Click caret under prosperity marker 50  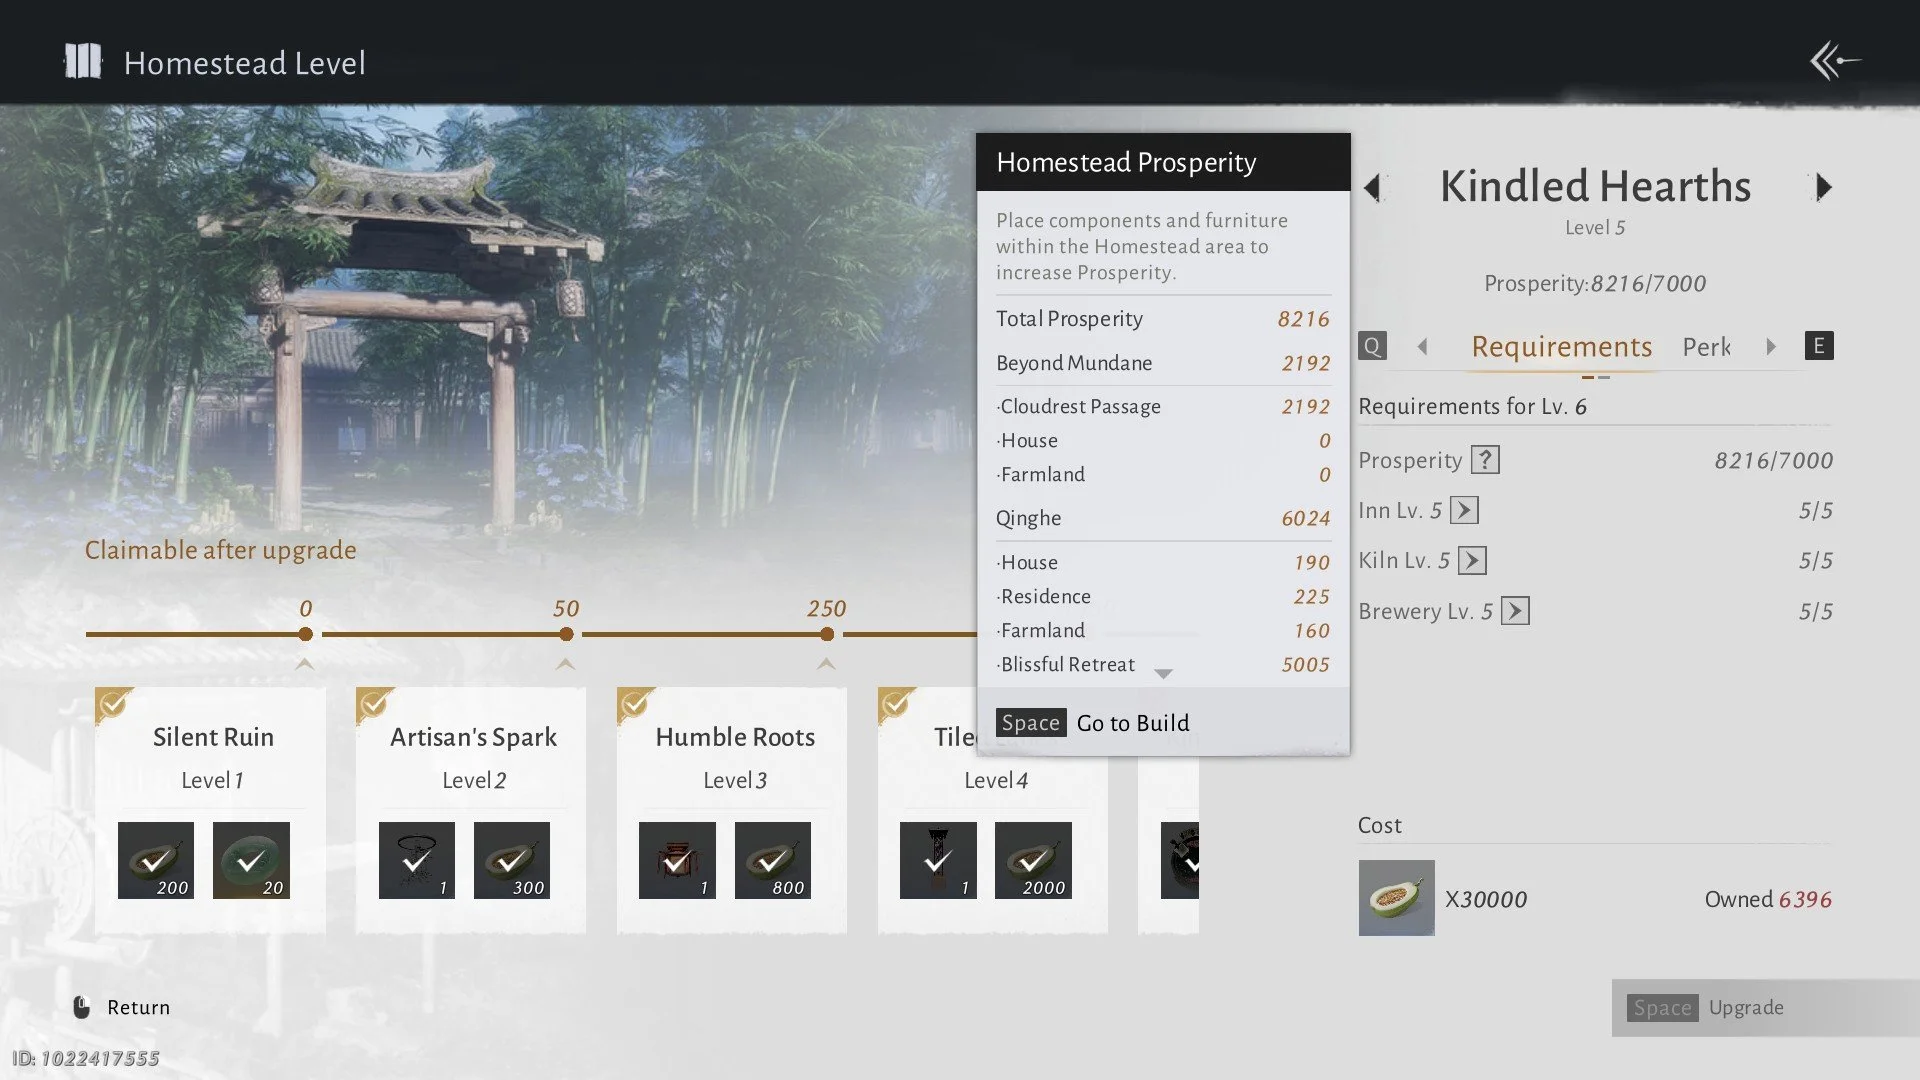(566, 664)
